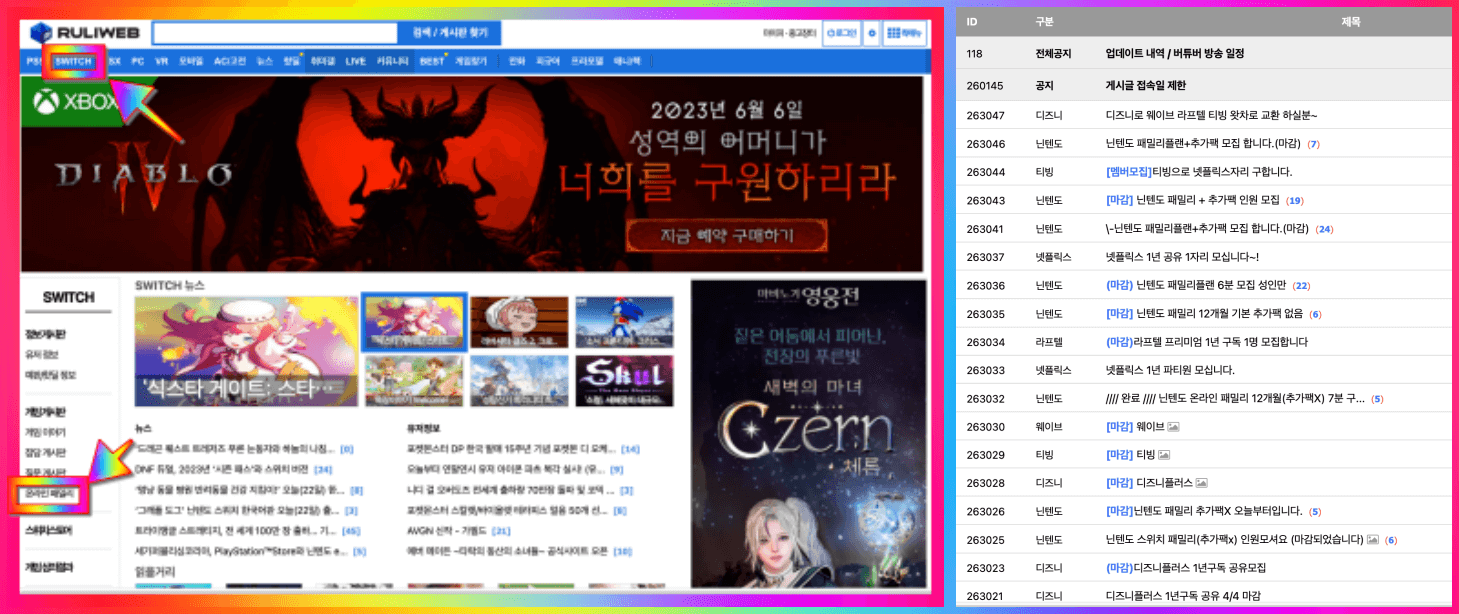
Task: Open post 263046 닌텐도 패밀리플랜+추가팩 모집
Action: pyautogui.click(x=1204, y=144)
